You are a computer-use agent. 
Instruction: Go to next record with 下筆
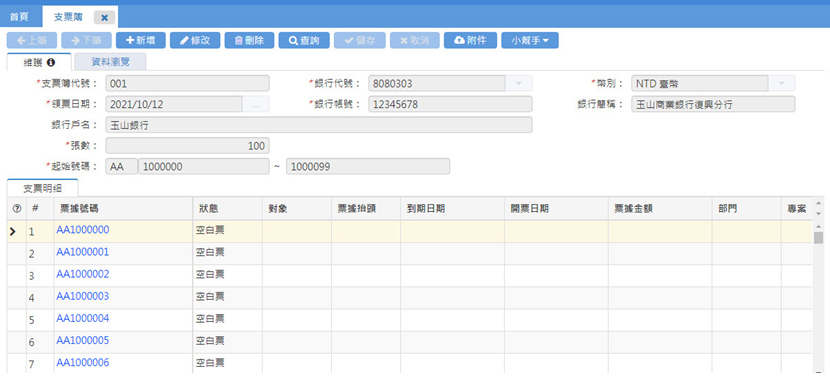pyautogui.click(x=86, y=40)
